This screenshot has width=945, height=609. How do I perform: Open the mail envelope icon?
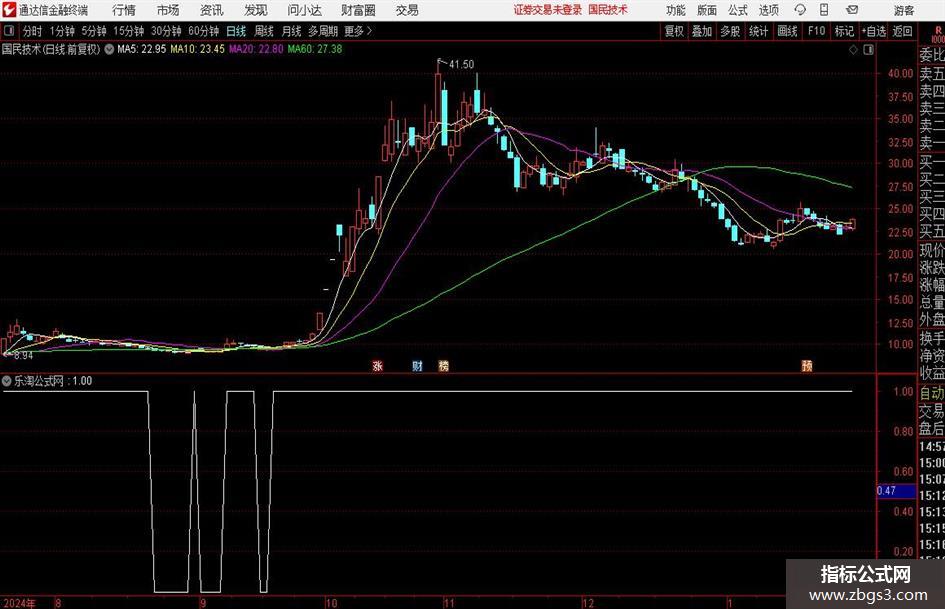click(852, 10)
